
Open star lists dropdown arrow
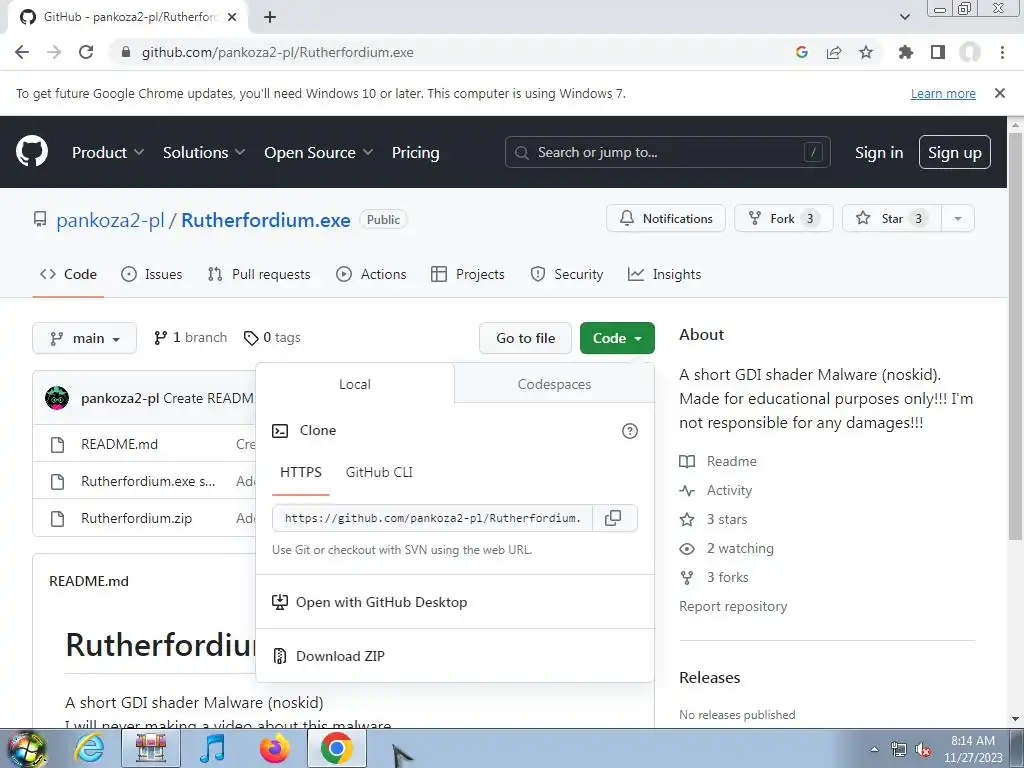[957, 219]
